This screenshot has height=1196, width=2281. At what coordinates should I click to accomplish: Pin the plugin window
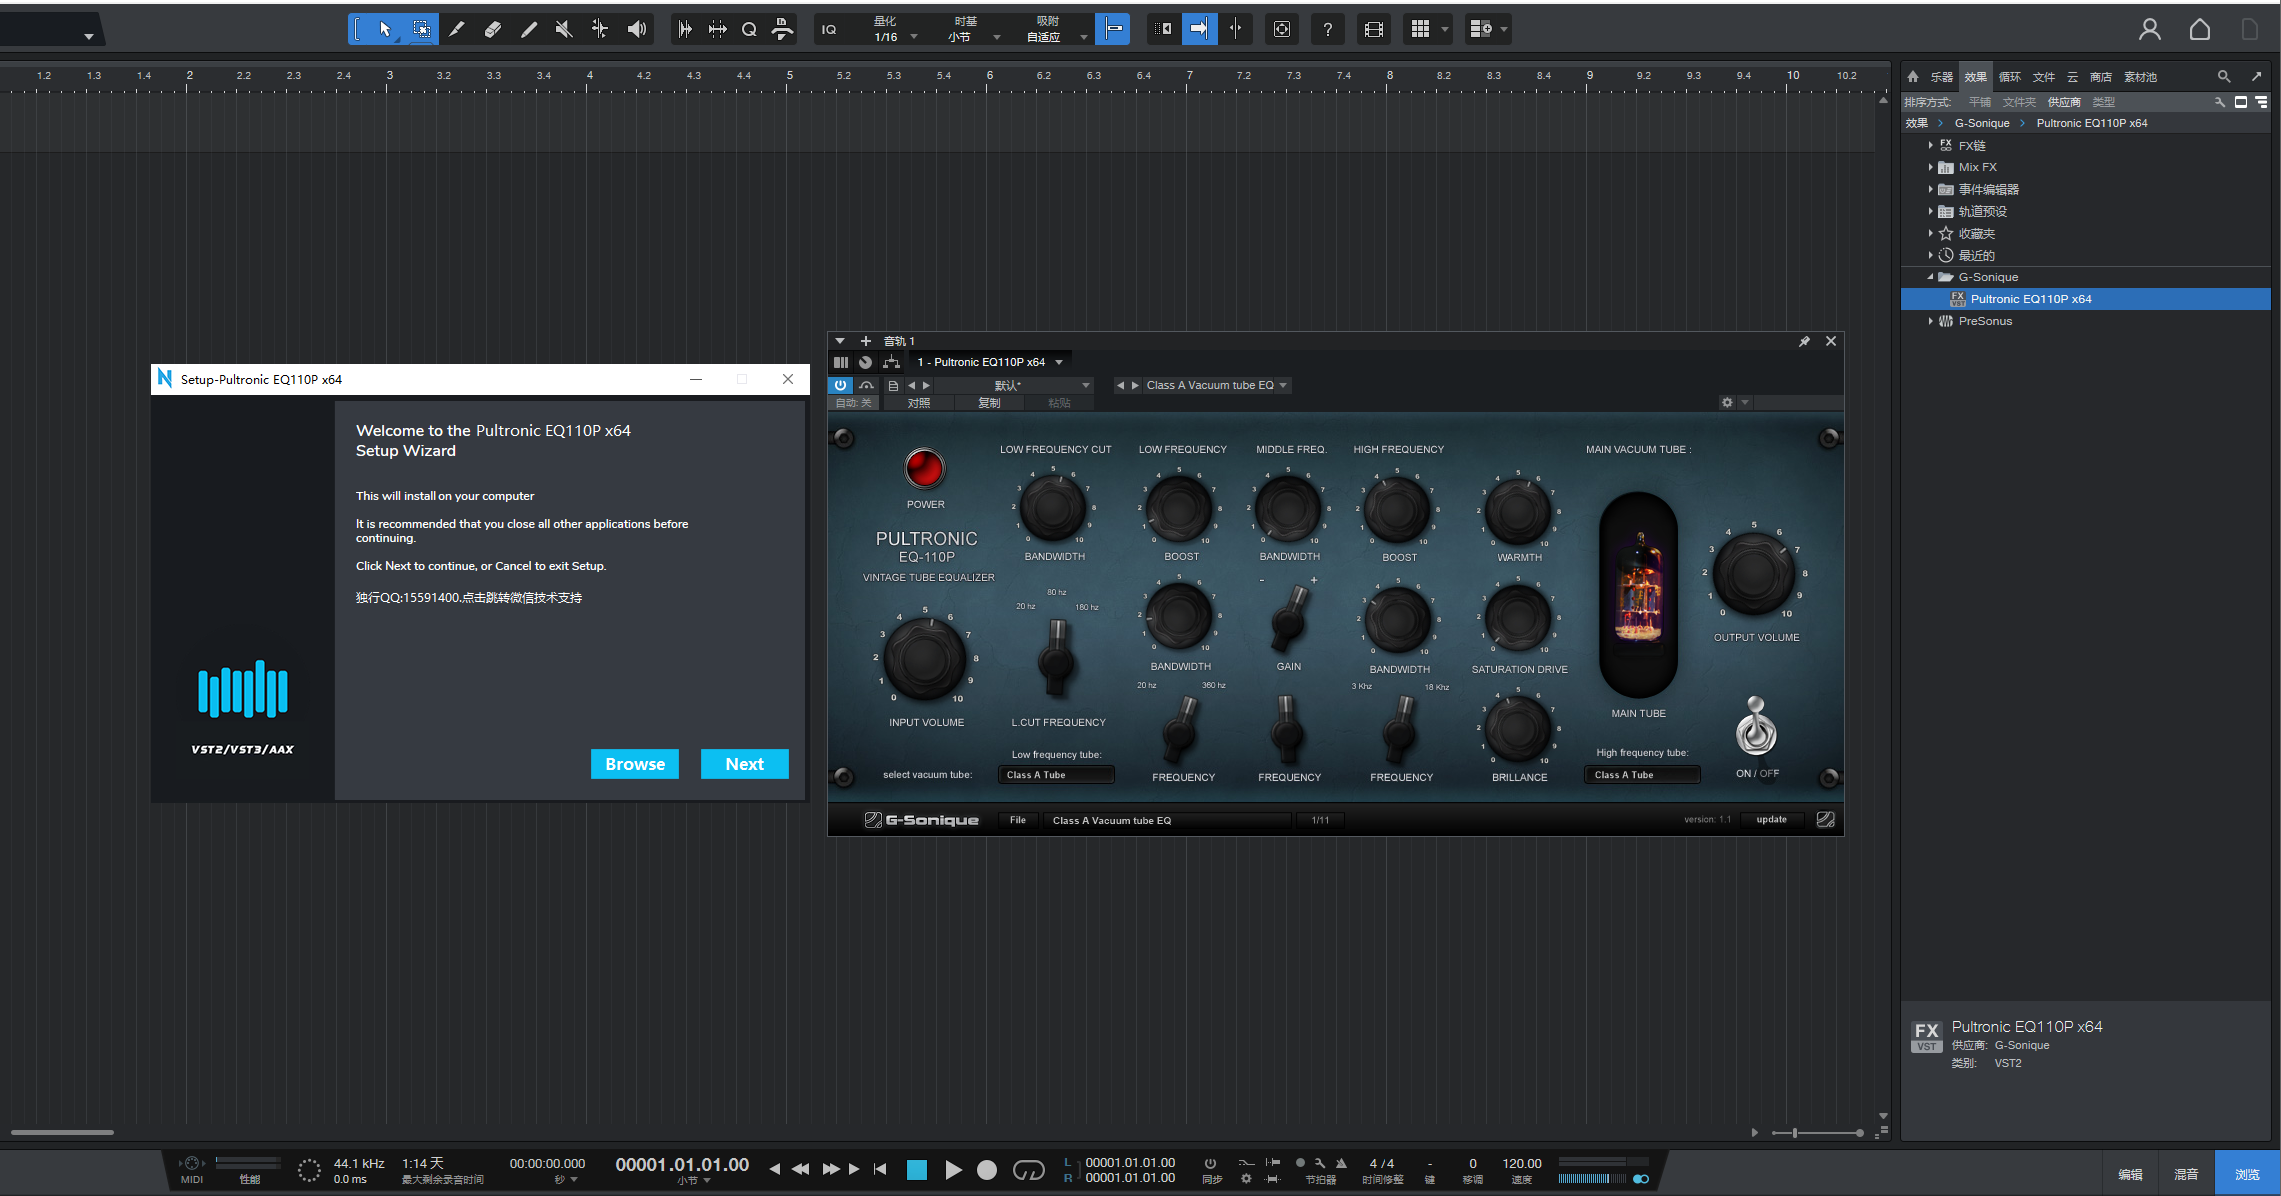[x=1804, y=341]
